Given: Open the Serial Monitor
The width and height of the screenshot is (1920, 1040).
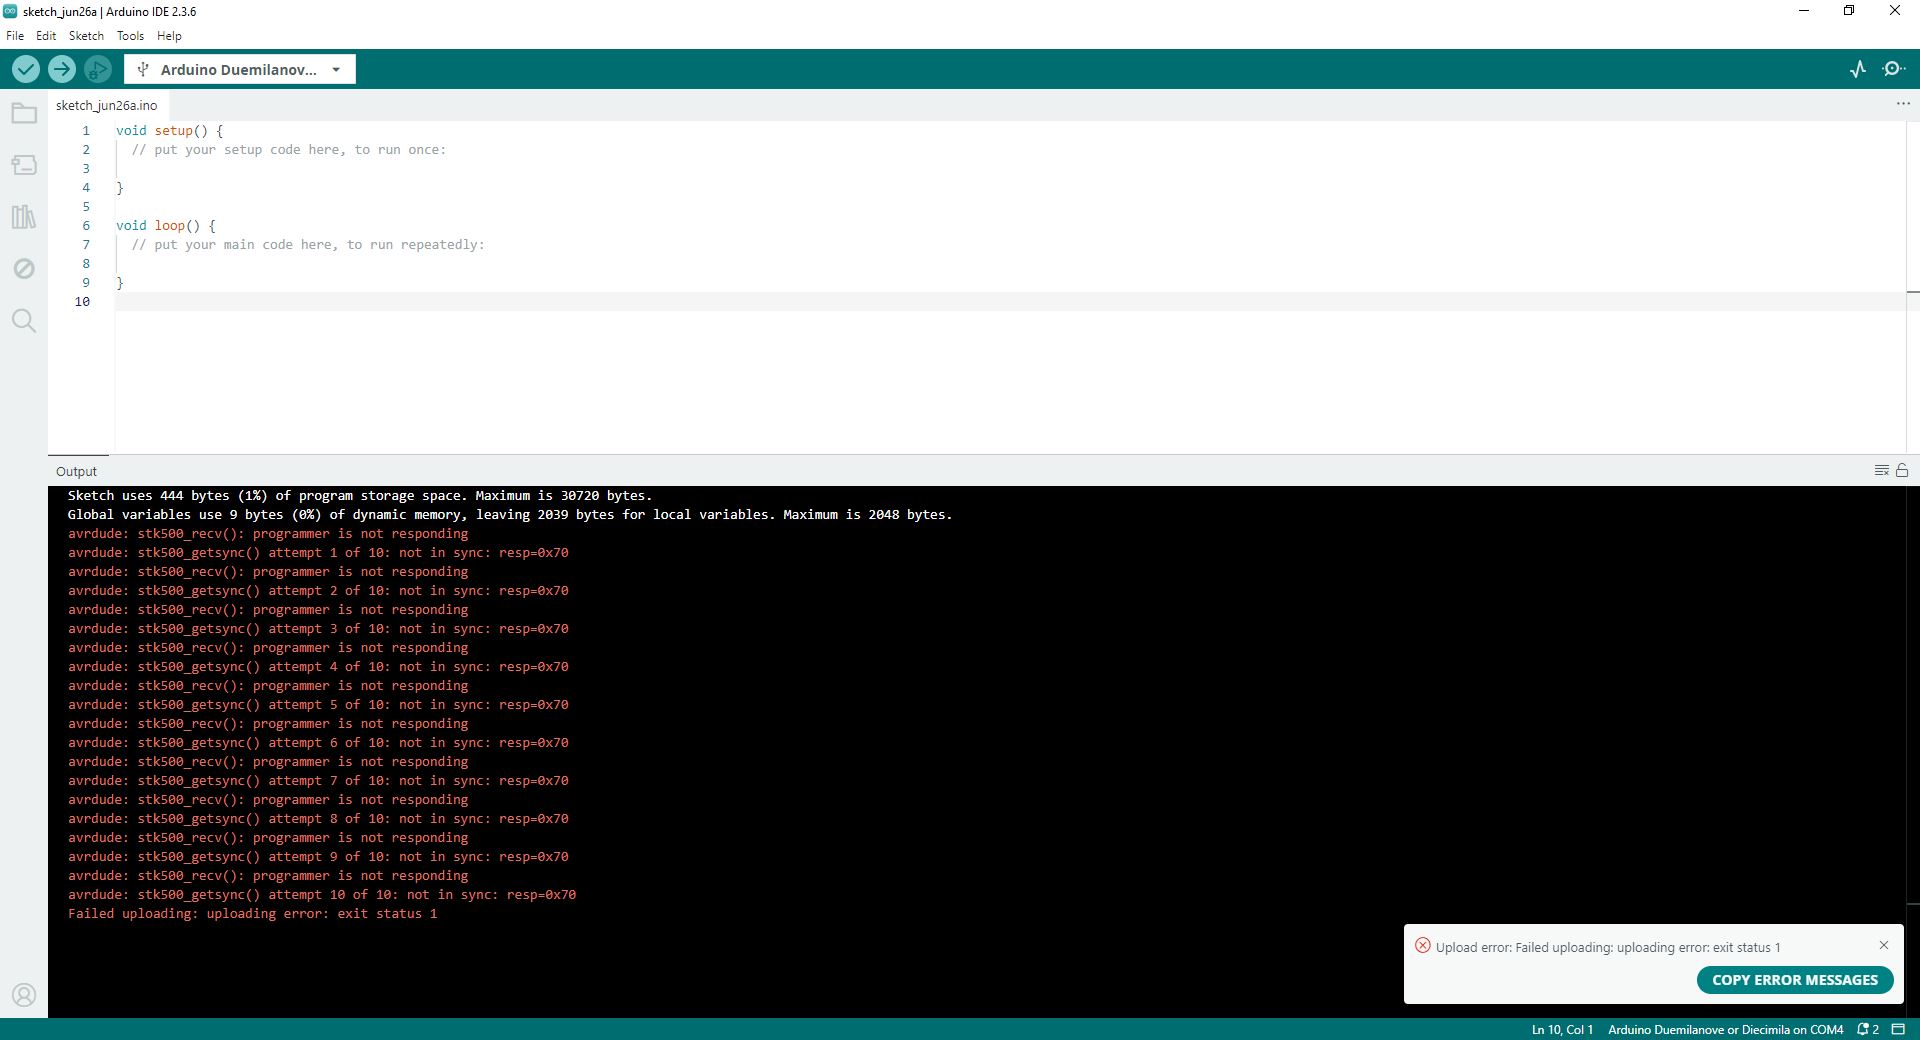Looking at the screenshot, I should point(1894,69).
